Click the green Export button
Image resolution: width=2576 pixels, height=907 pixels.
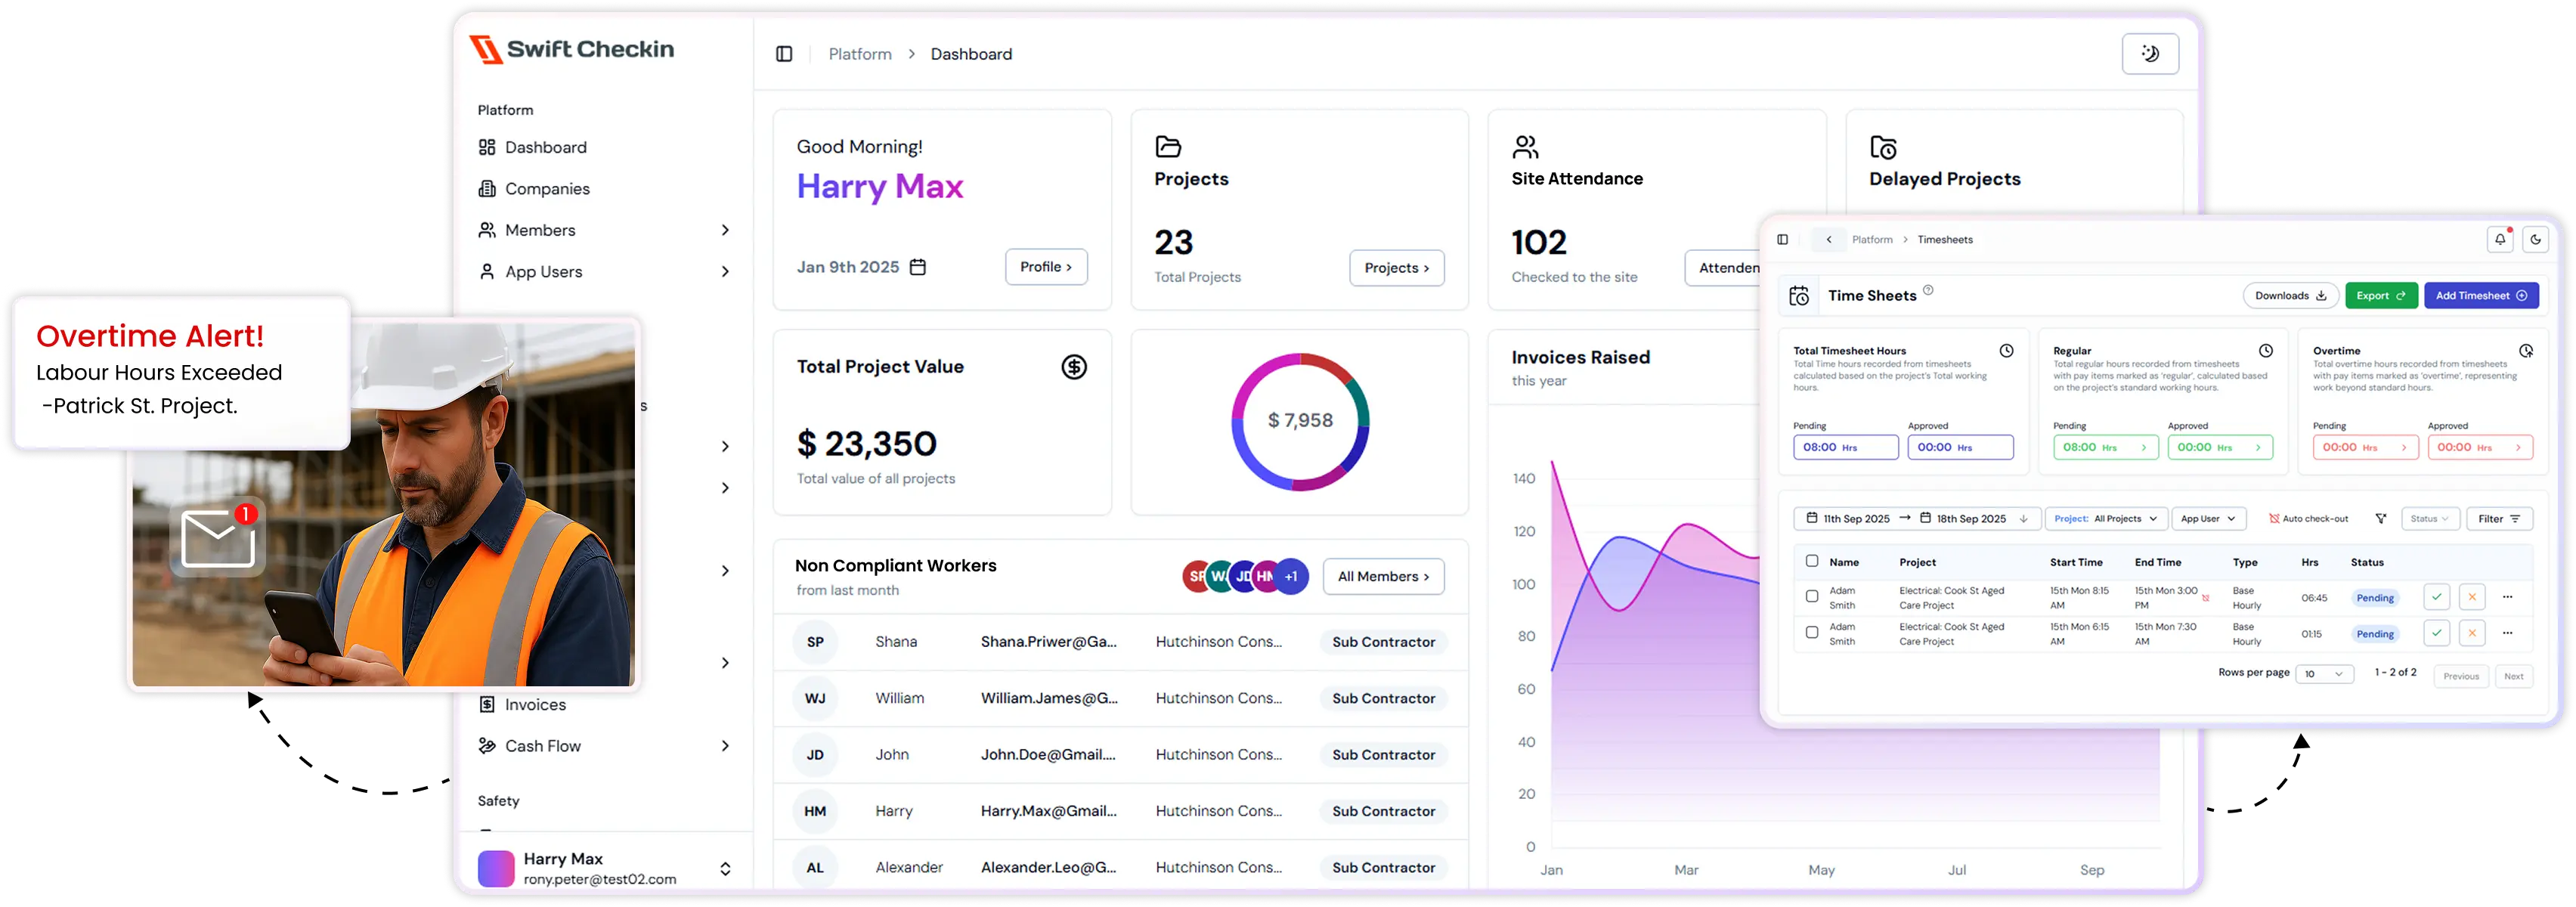click(x=2380, y=296)
